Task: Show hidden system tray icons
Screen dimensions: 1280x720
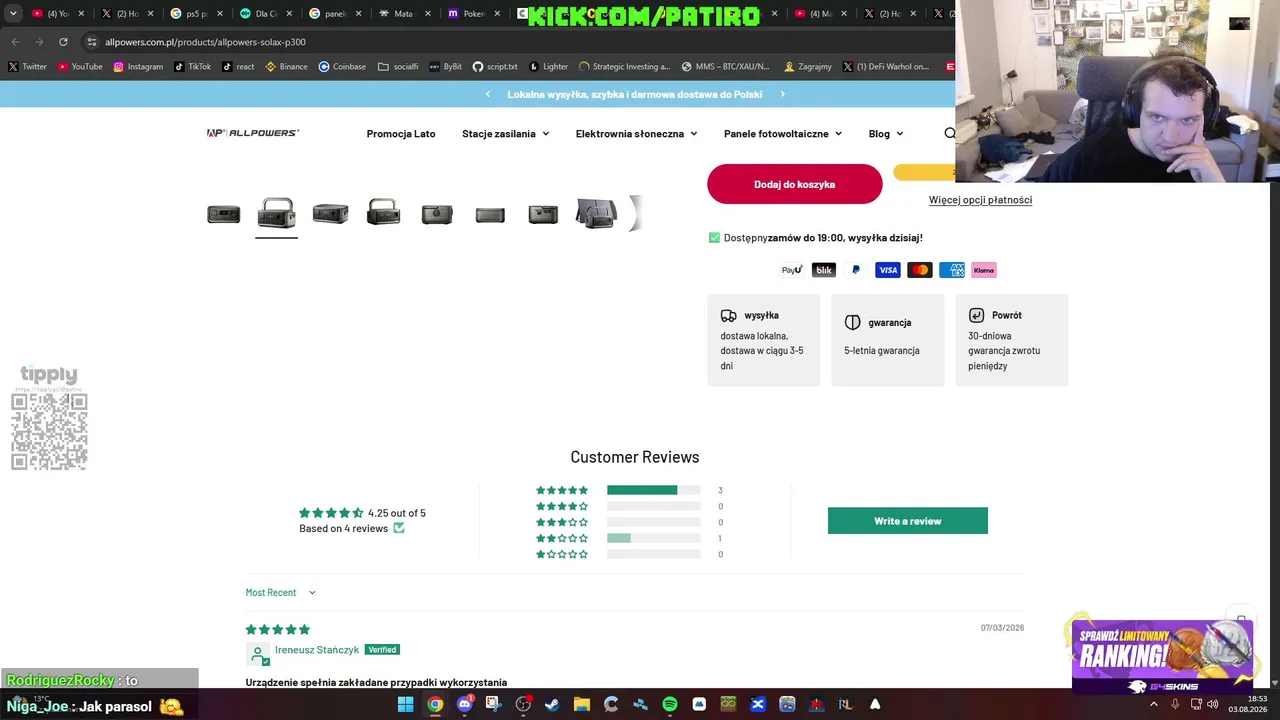Action: (x=1153, y=704)
